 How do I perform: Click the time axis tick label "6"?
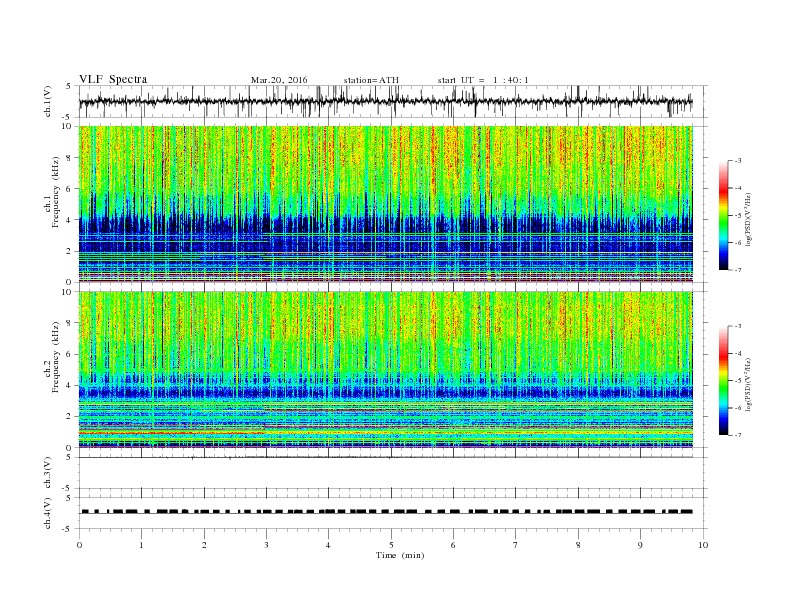453,545
